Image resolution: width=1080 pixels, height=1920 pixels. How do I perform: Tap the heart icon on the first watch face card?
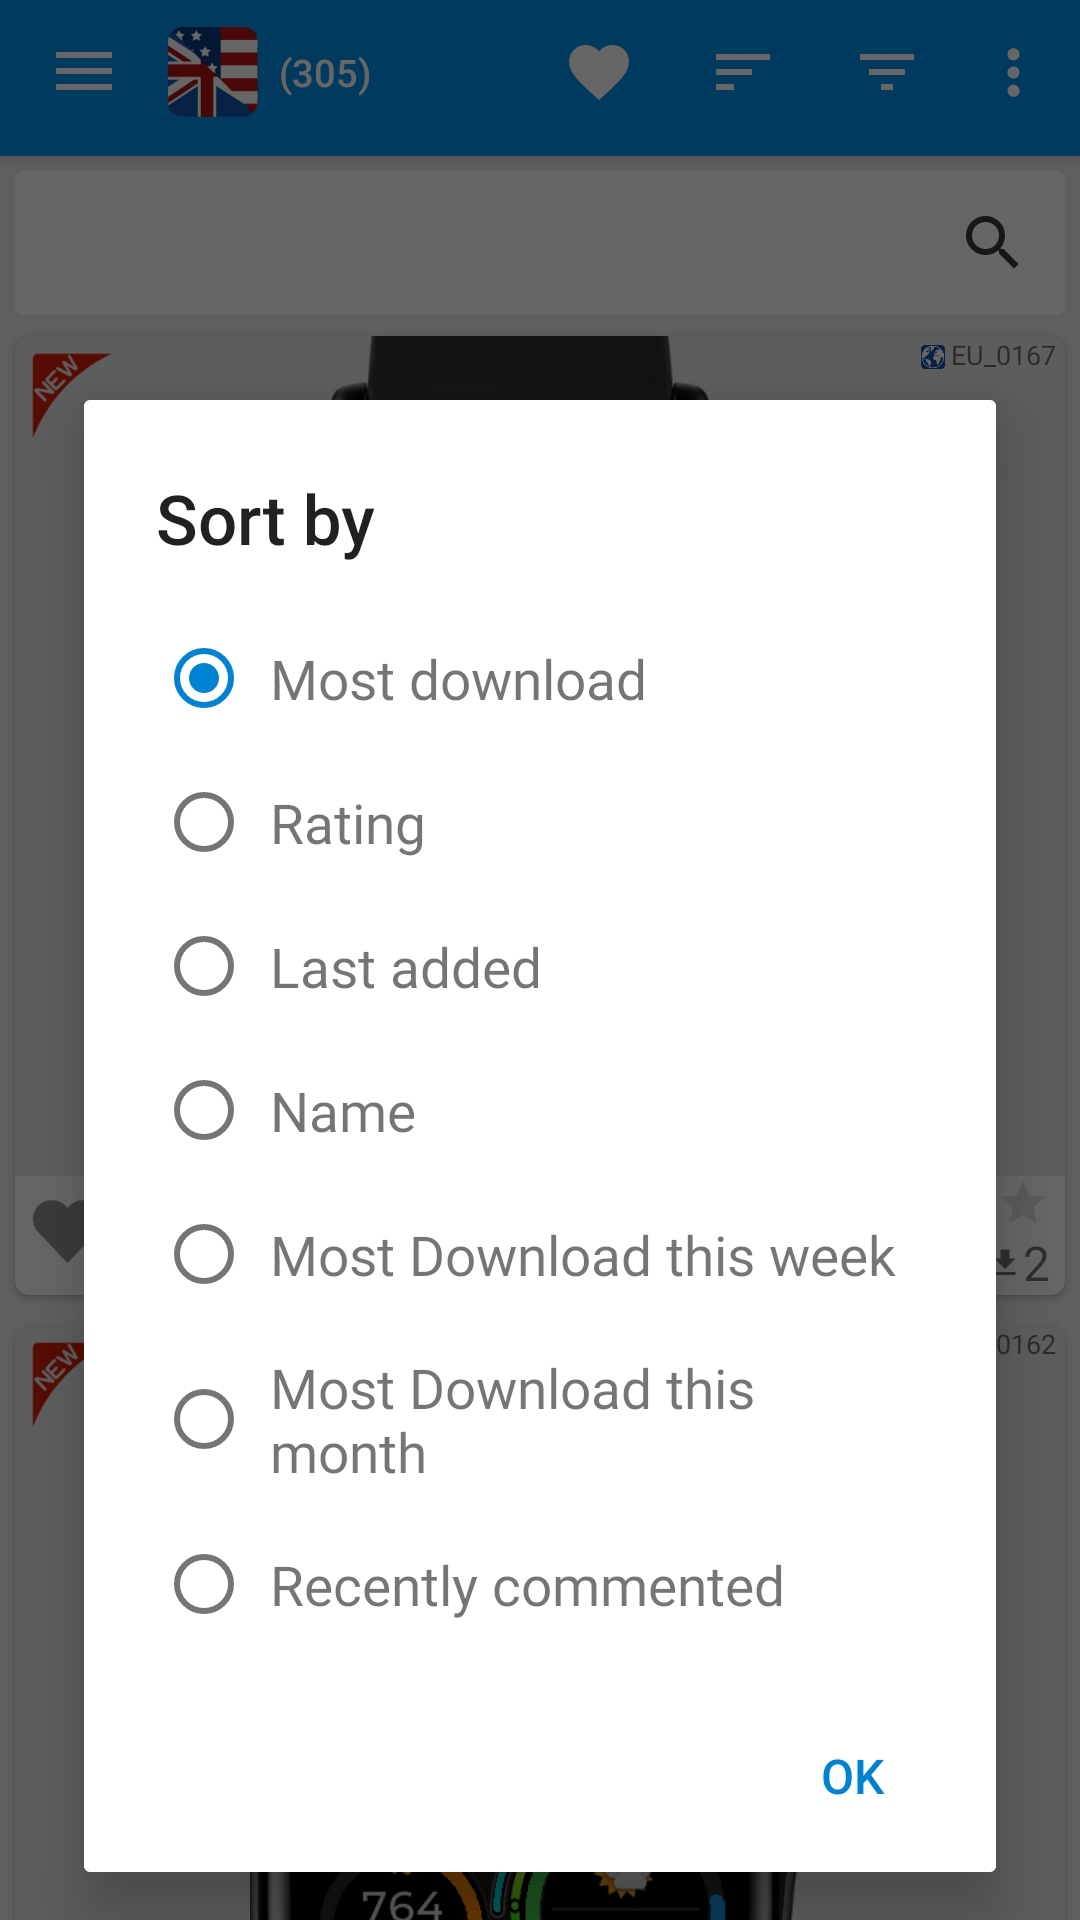click(x=58, y=1230)
